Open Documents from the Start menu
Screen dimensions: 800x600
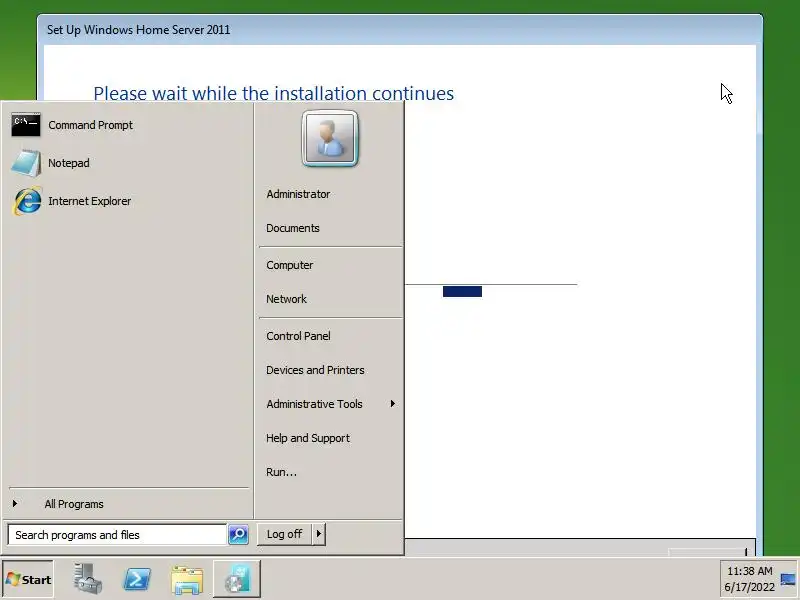pyautogui.click(x=292, y=228)
